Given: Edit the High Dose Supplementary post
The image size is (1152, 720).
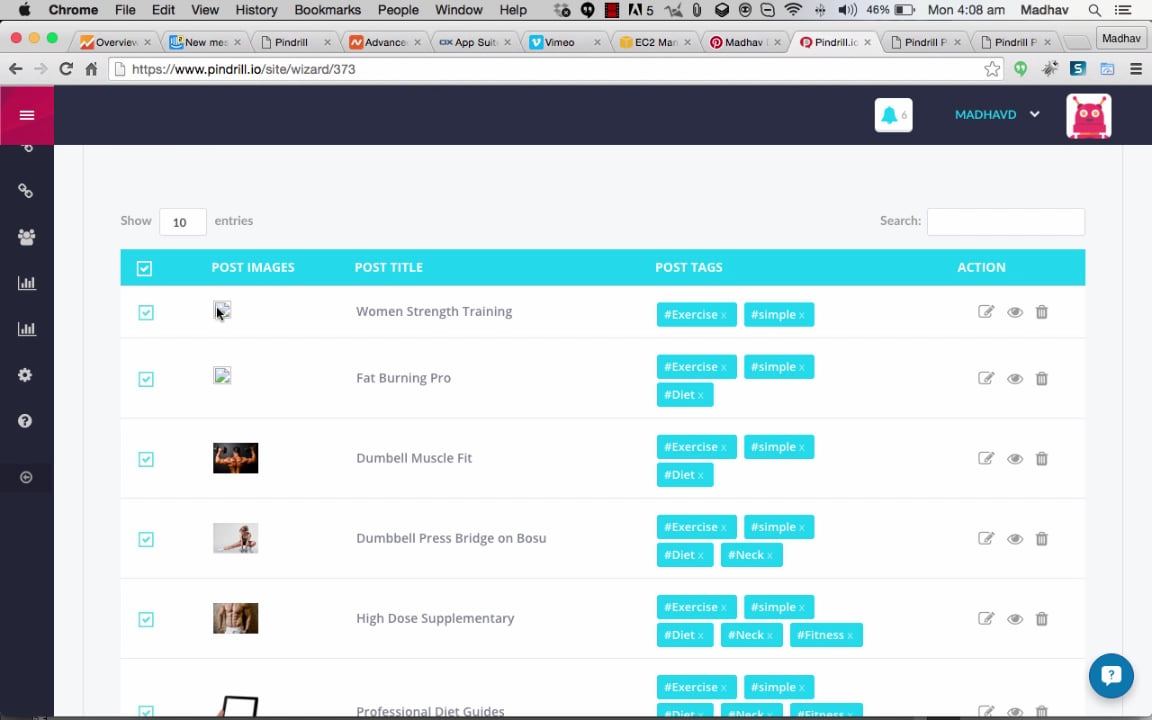Looking at the screenshot, I should pos(986,619).
